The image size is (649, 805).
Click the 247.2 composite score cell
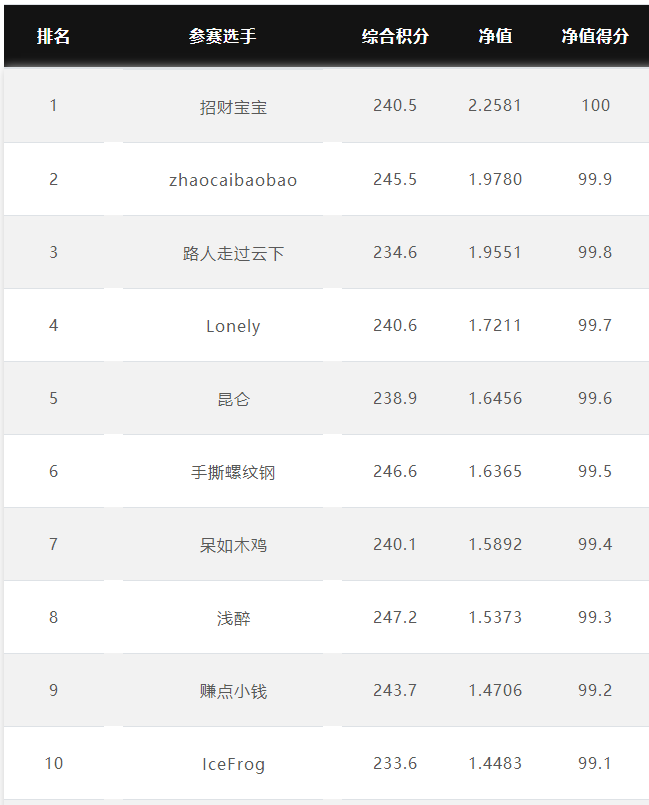click(x=395, y=617)
